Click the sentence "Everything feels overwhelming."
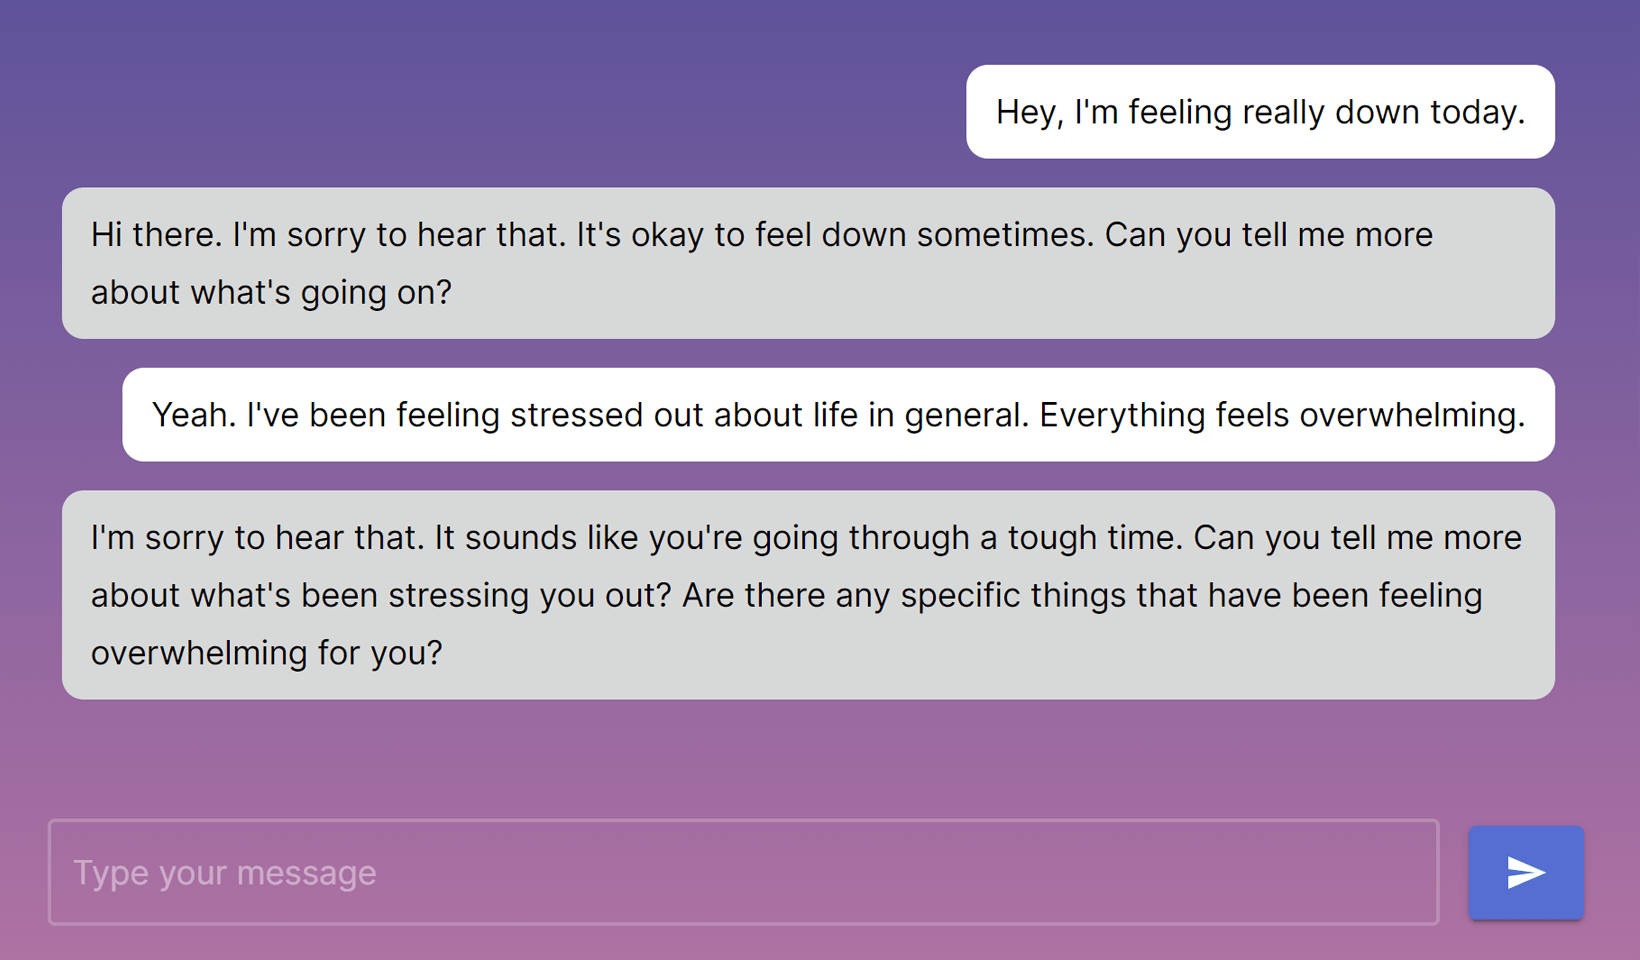 click(1282, 415)
